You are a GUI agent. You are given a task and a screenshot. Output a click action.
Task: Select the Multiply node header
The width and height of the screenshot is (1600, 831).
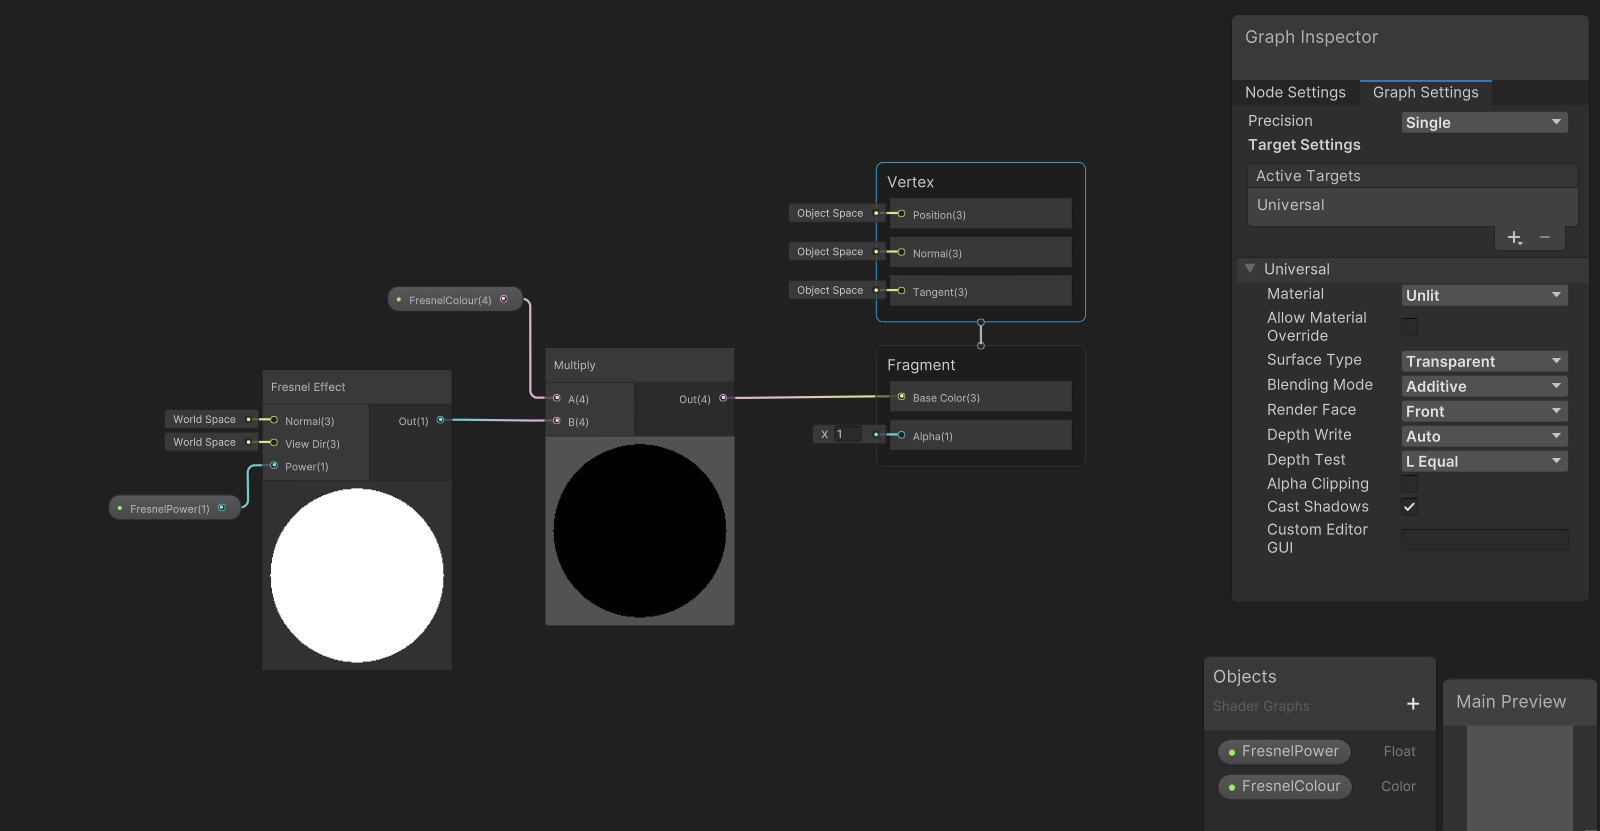pyautogui.click(x=640, y=365)
